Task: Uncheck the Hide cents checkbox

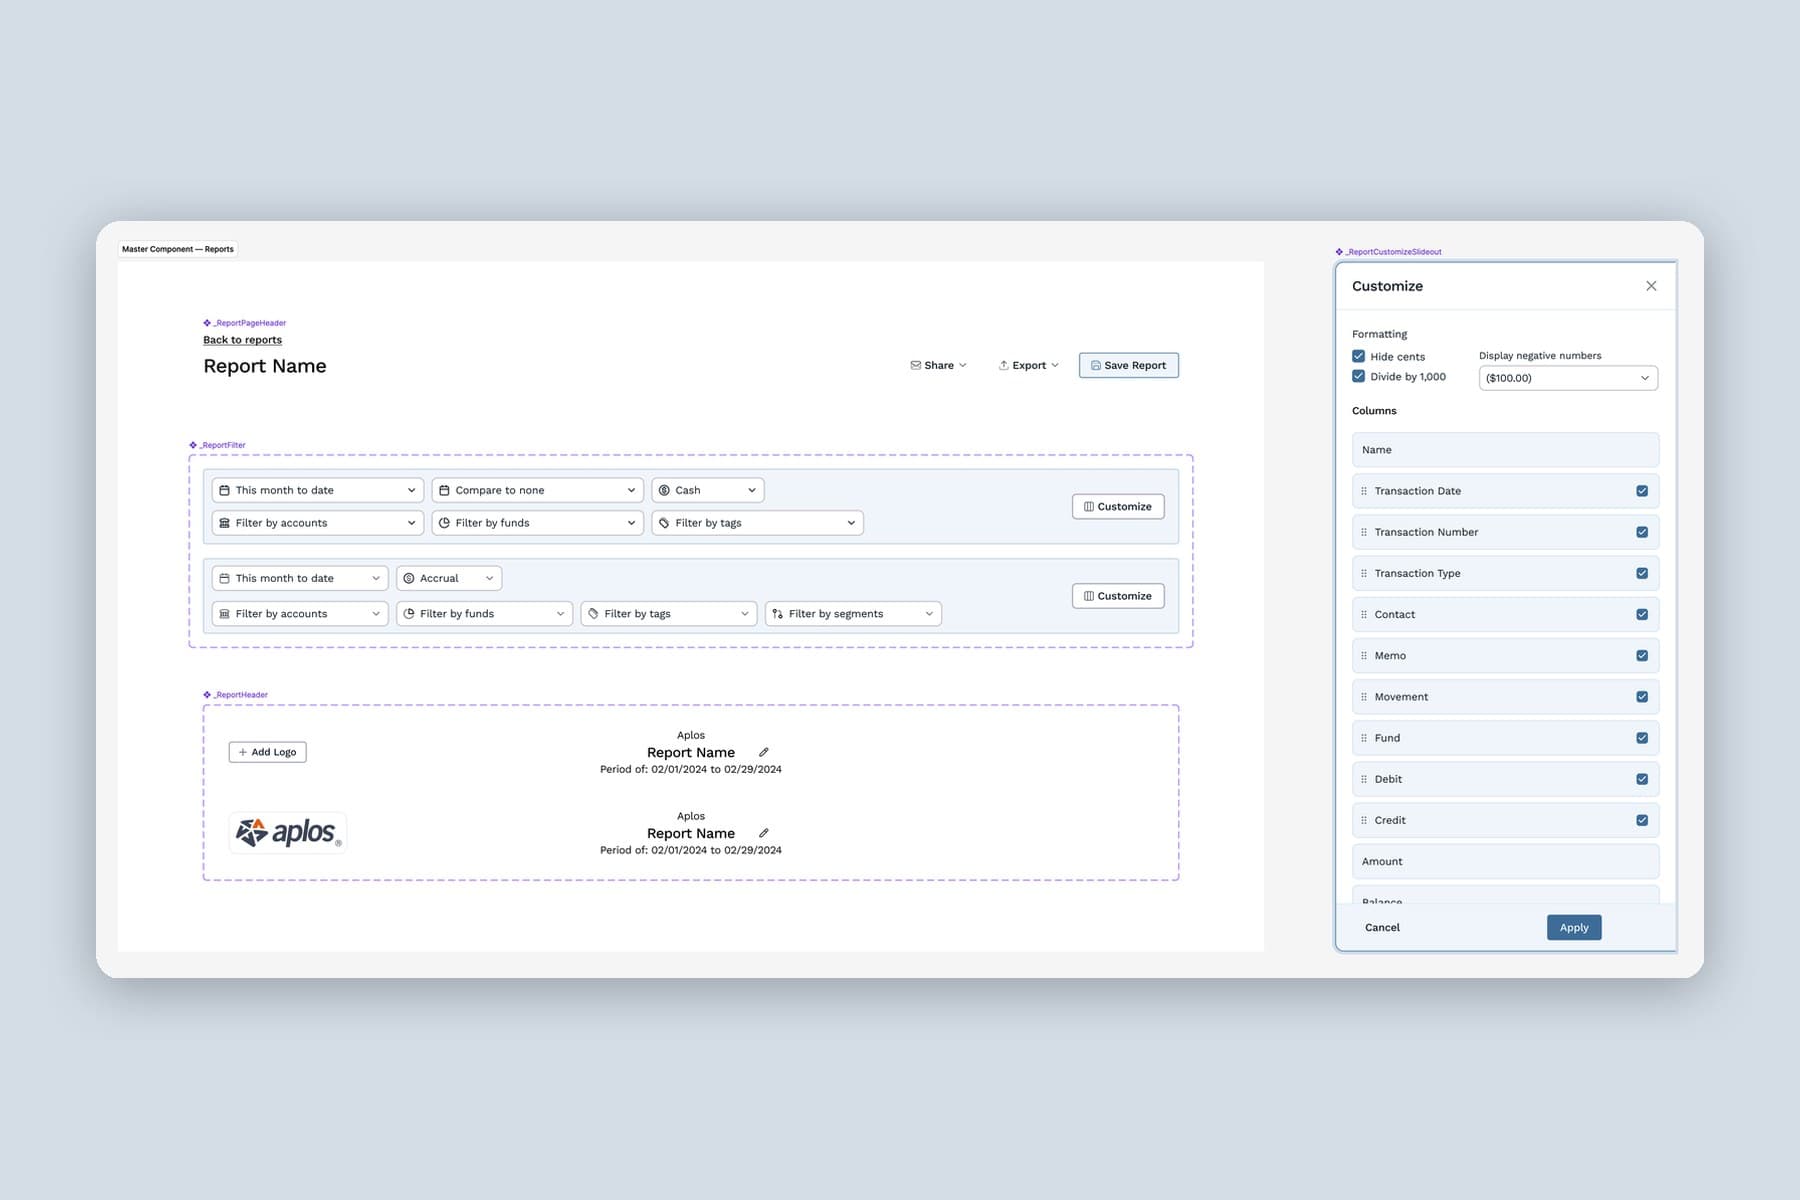Action: click(x=1358, y=356)
